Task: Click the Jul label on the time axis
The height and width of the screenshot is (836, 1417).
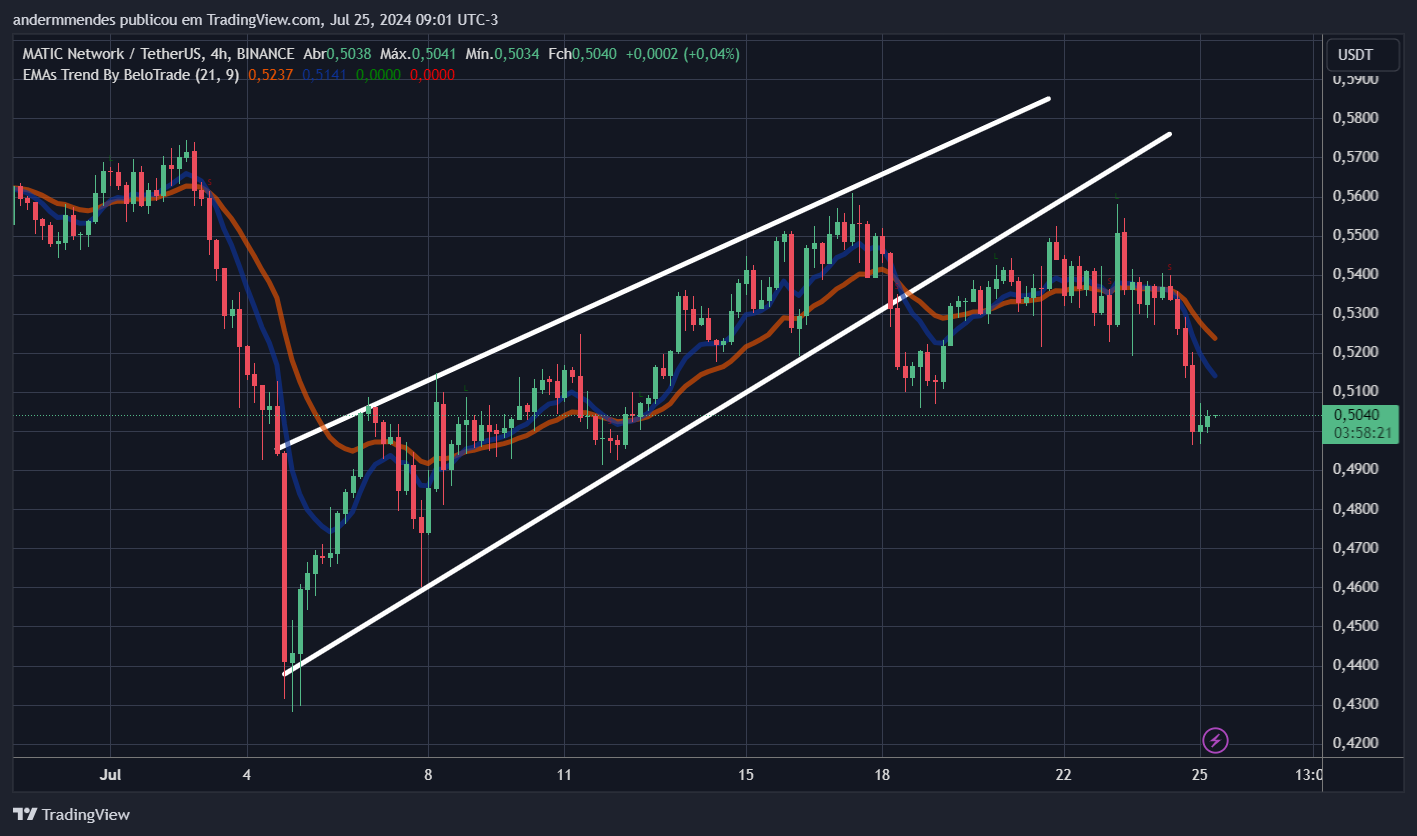Action: (111, 775)
